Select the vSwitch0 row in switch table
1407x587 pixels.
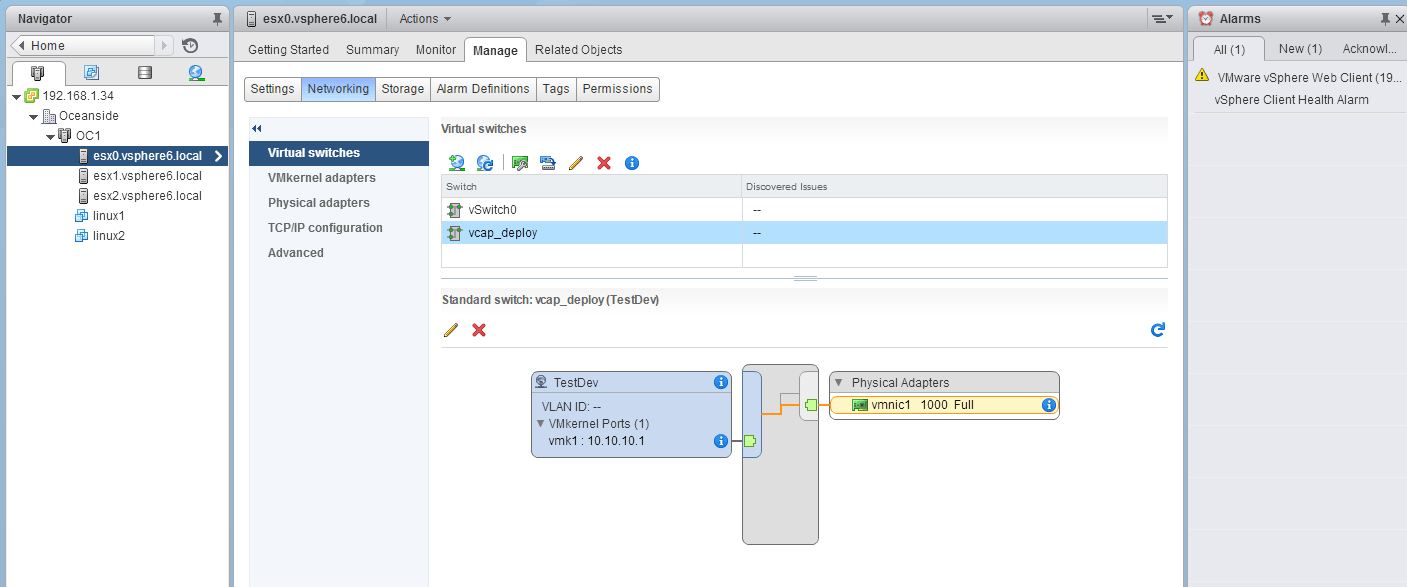804,210
